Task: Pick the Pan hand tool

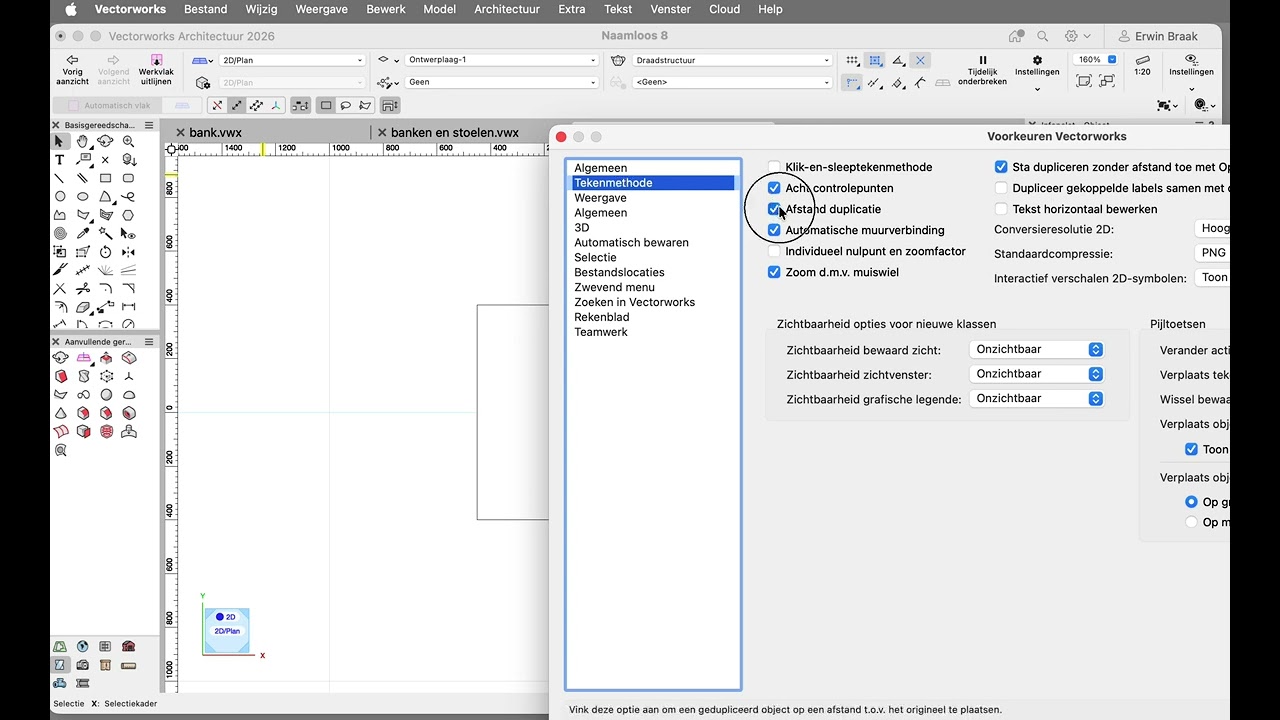Action: (83, 142)
